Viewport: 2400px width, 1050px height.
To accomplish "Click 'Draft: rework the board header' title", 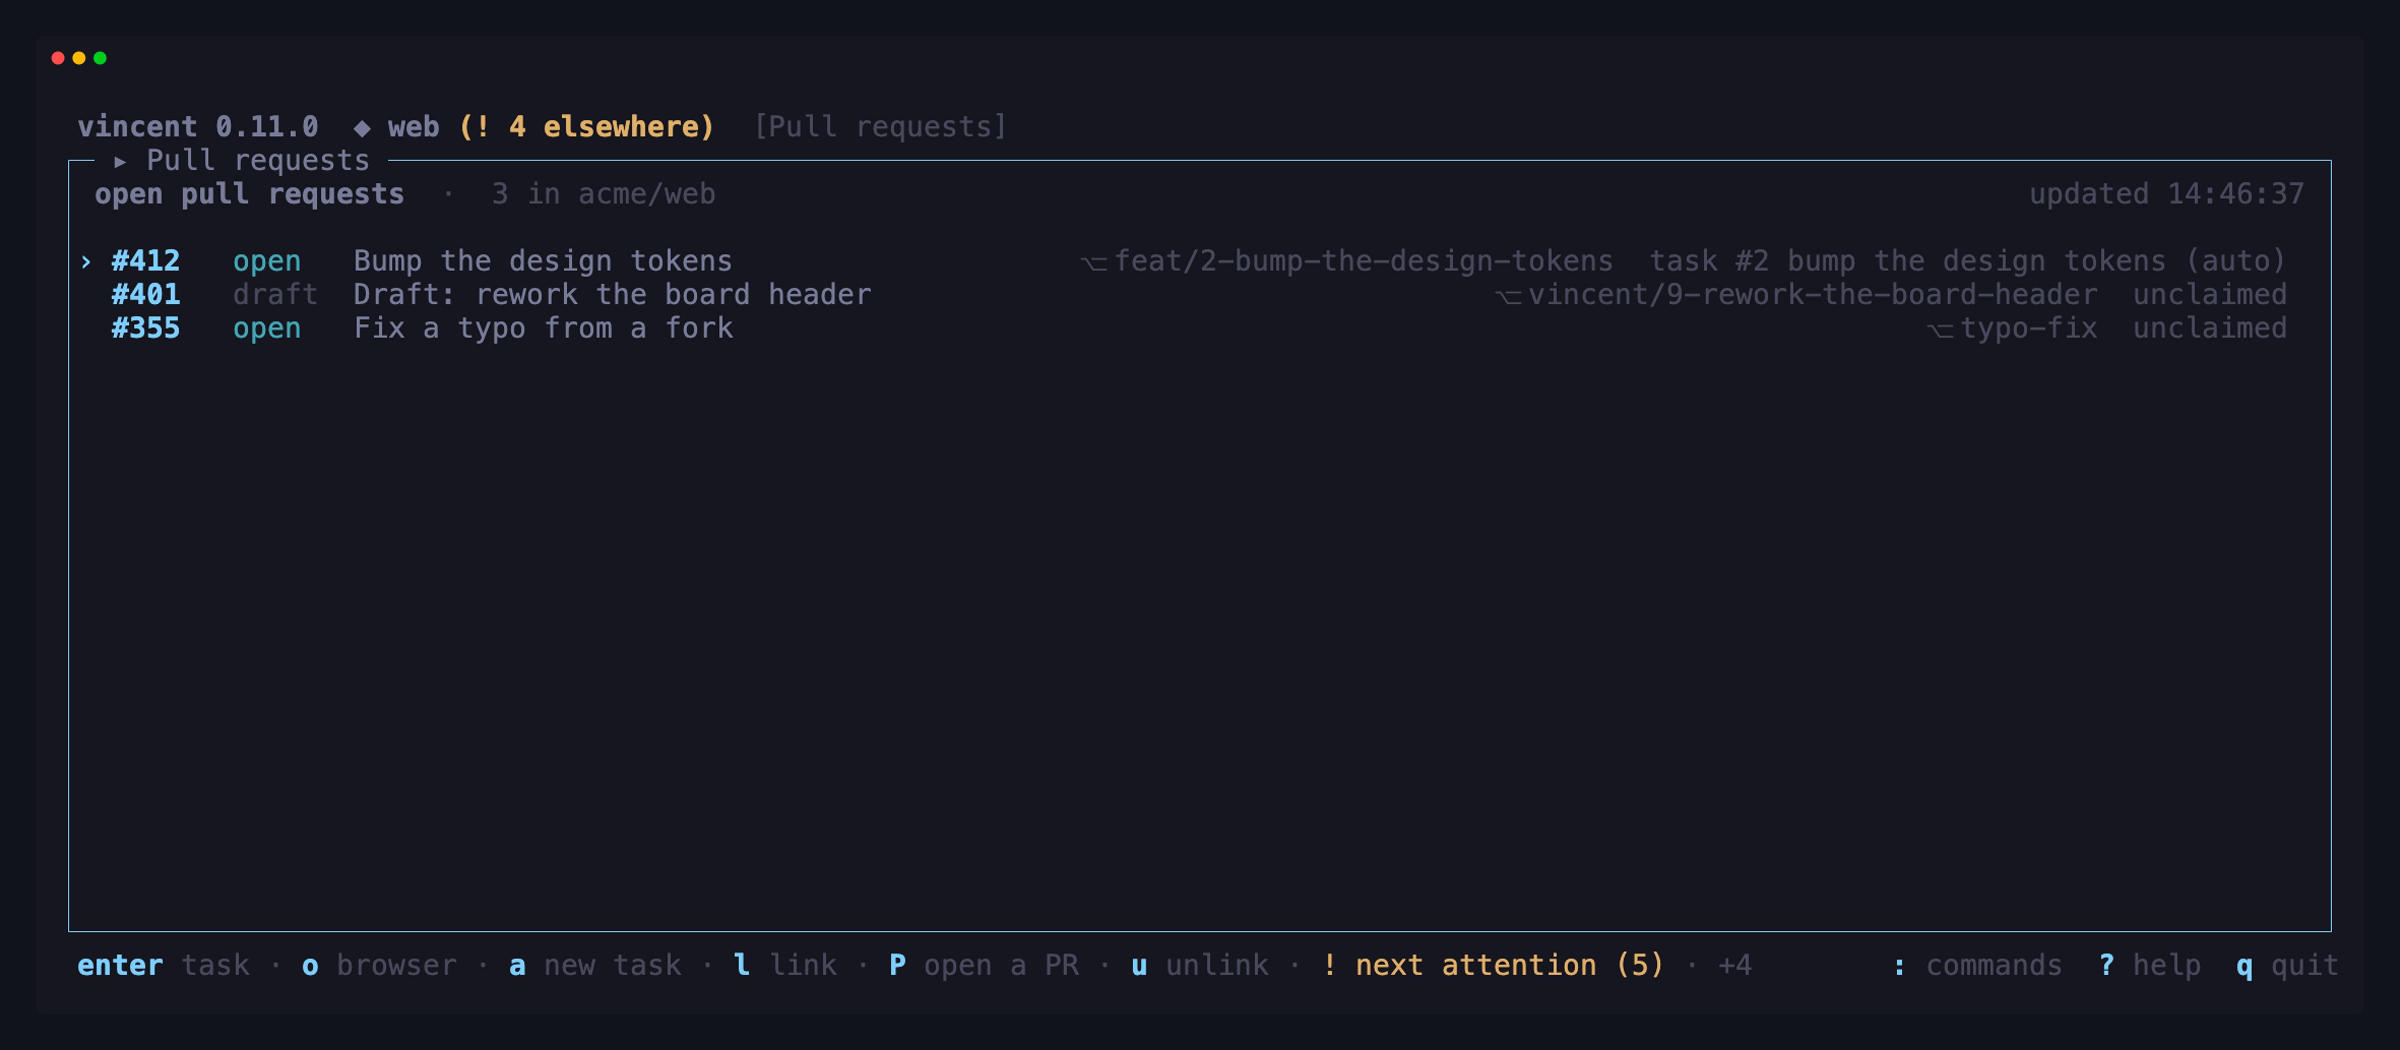I will [x=612, y=295].
